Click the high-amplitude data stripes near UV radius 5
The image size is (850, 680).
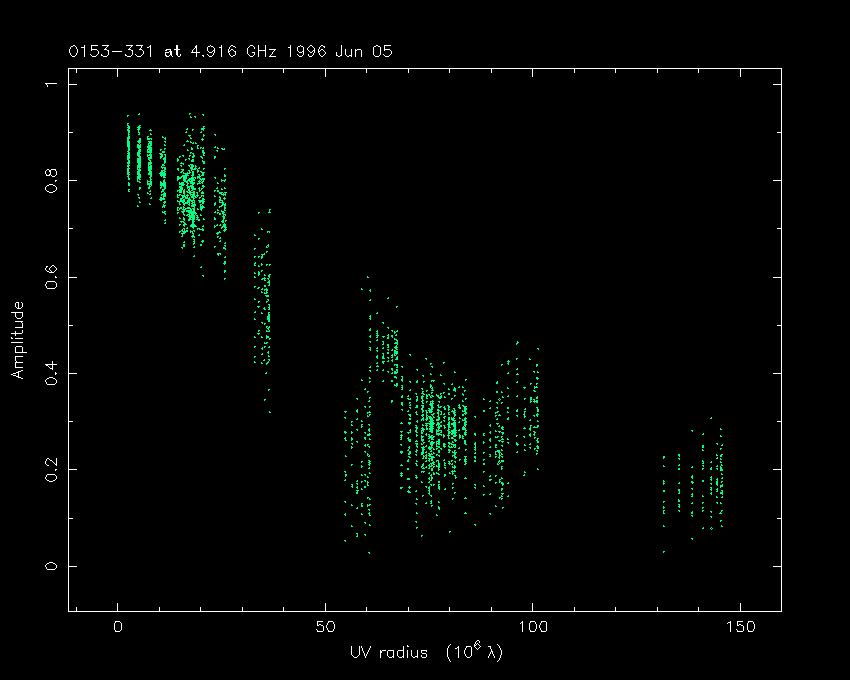(140, 158)
